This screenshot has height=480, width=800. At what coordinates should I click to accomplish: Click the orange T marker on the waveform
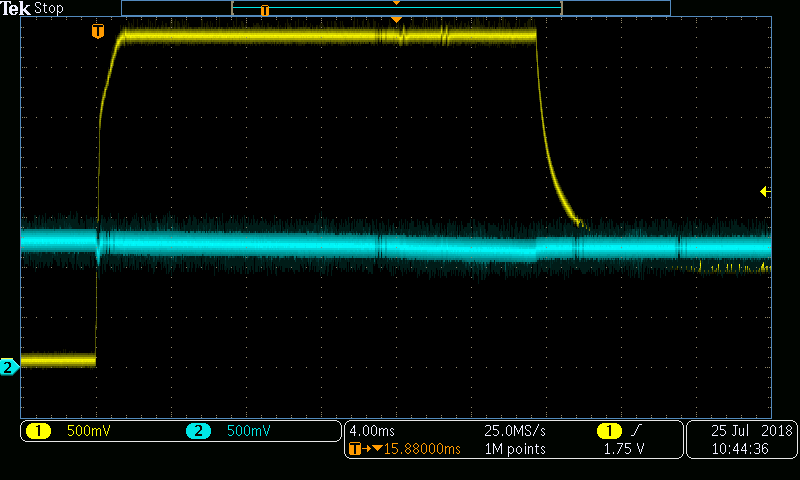97,32
